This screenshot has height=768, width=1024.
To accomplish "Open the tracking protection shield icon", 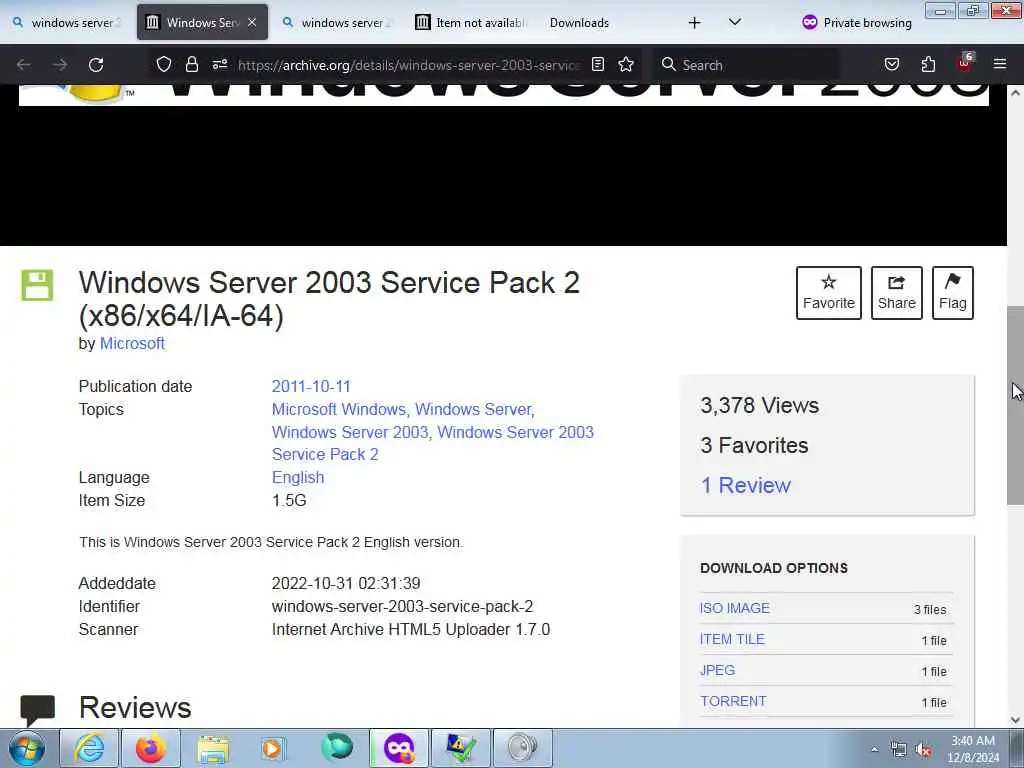I will pyautogui.click(x=164, y=64).
